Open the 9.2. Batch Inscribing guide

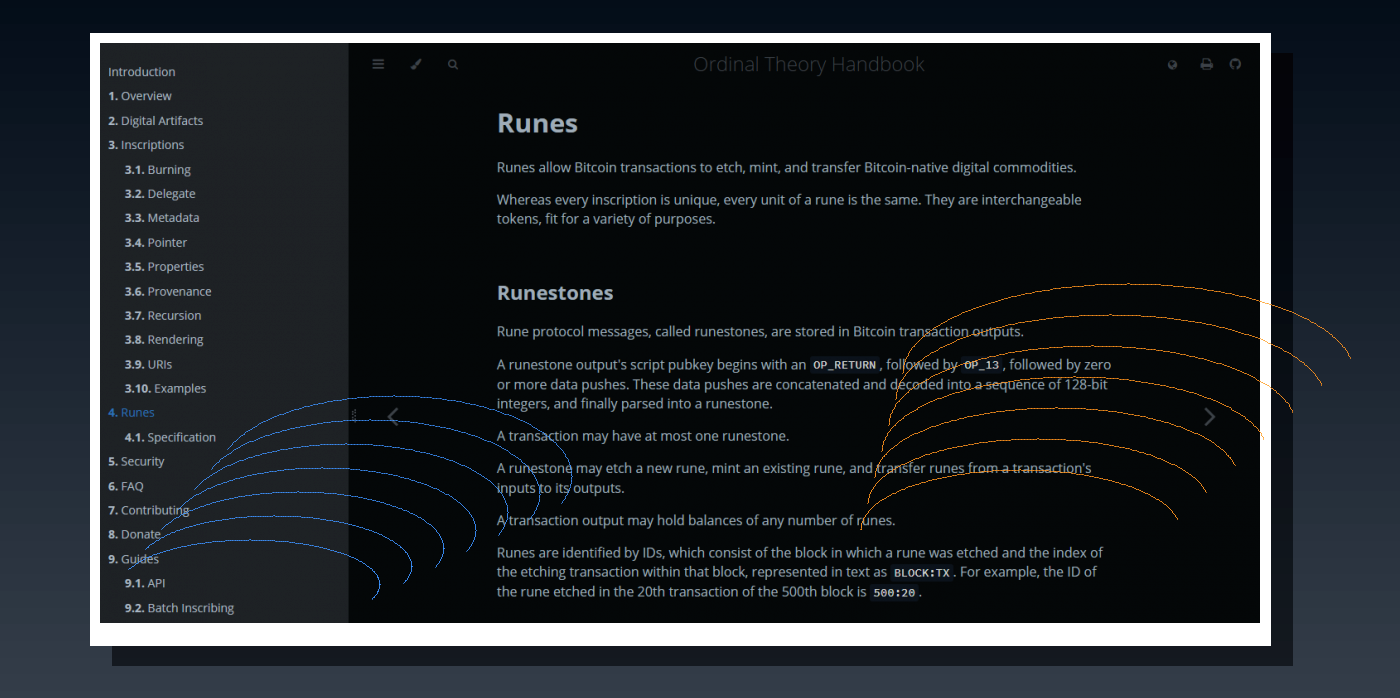click(179, 607)
